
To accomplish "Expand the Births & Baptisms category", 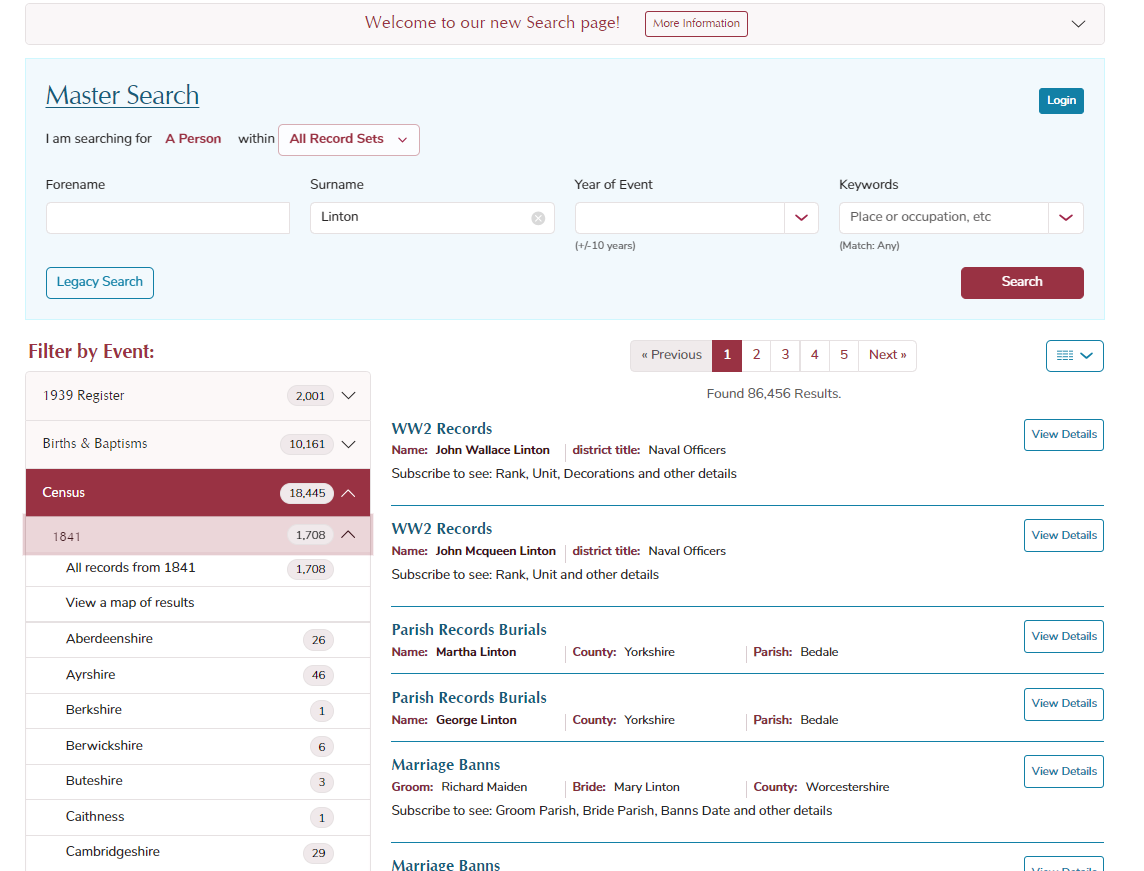I will pos(348,443).
